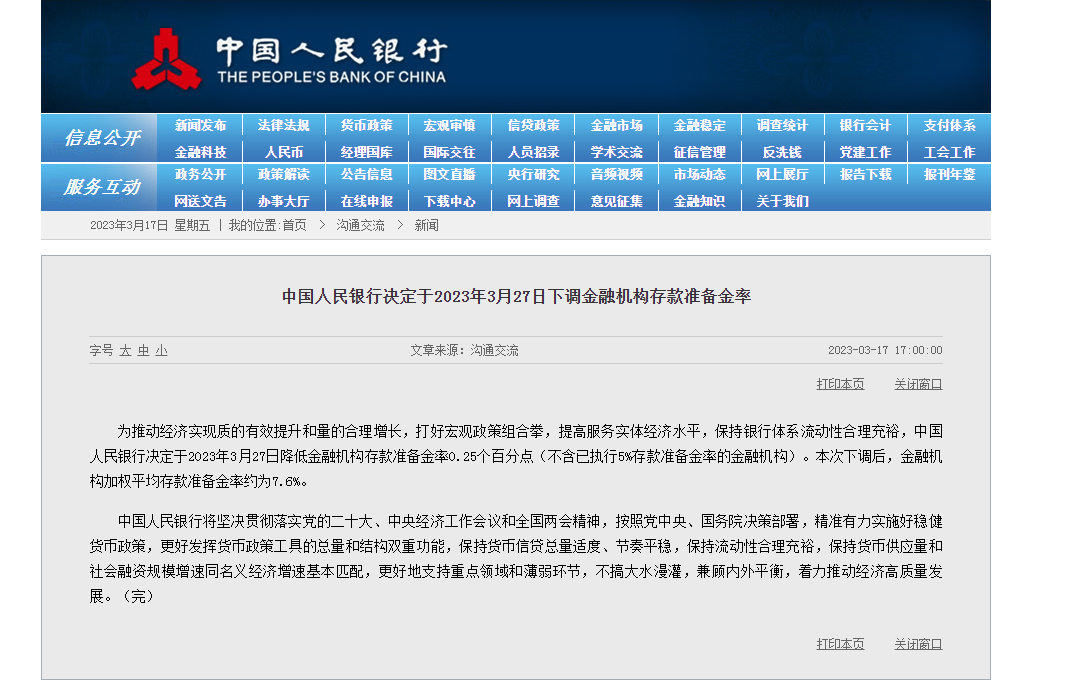Open the 下载中心 section

(x=449, y=199)
